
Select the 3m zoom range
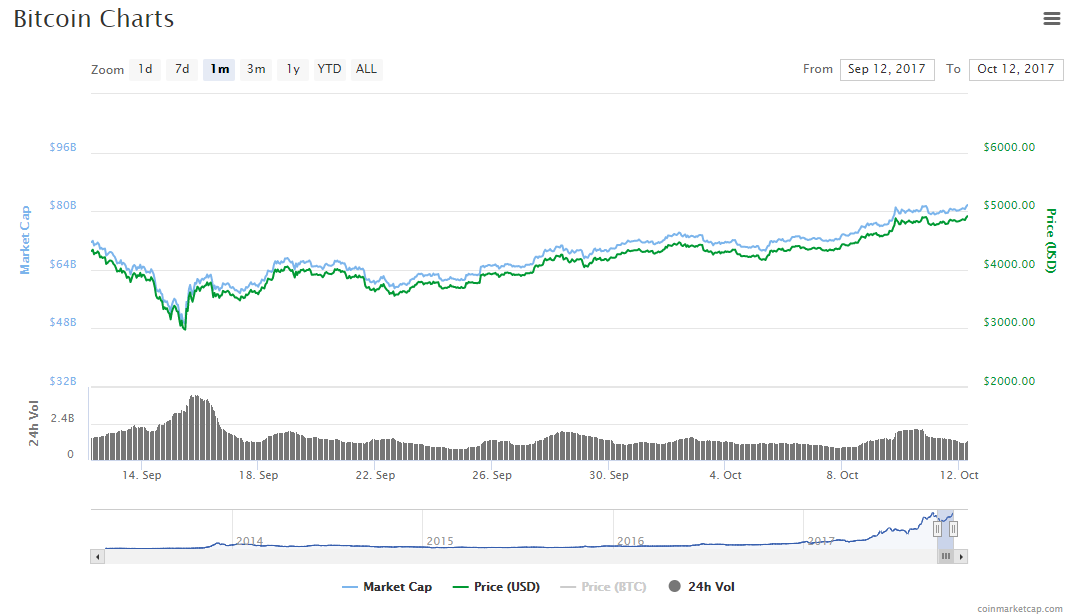(x=256, y=69)
